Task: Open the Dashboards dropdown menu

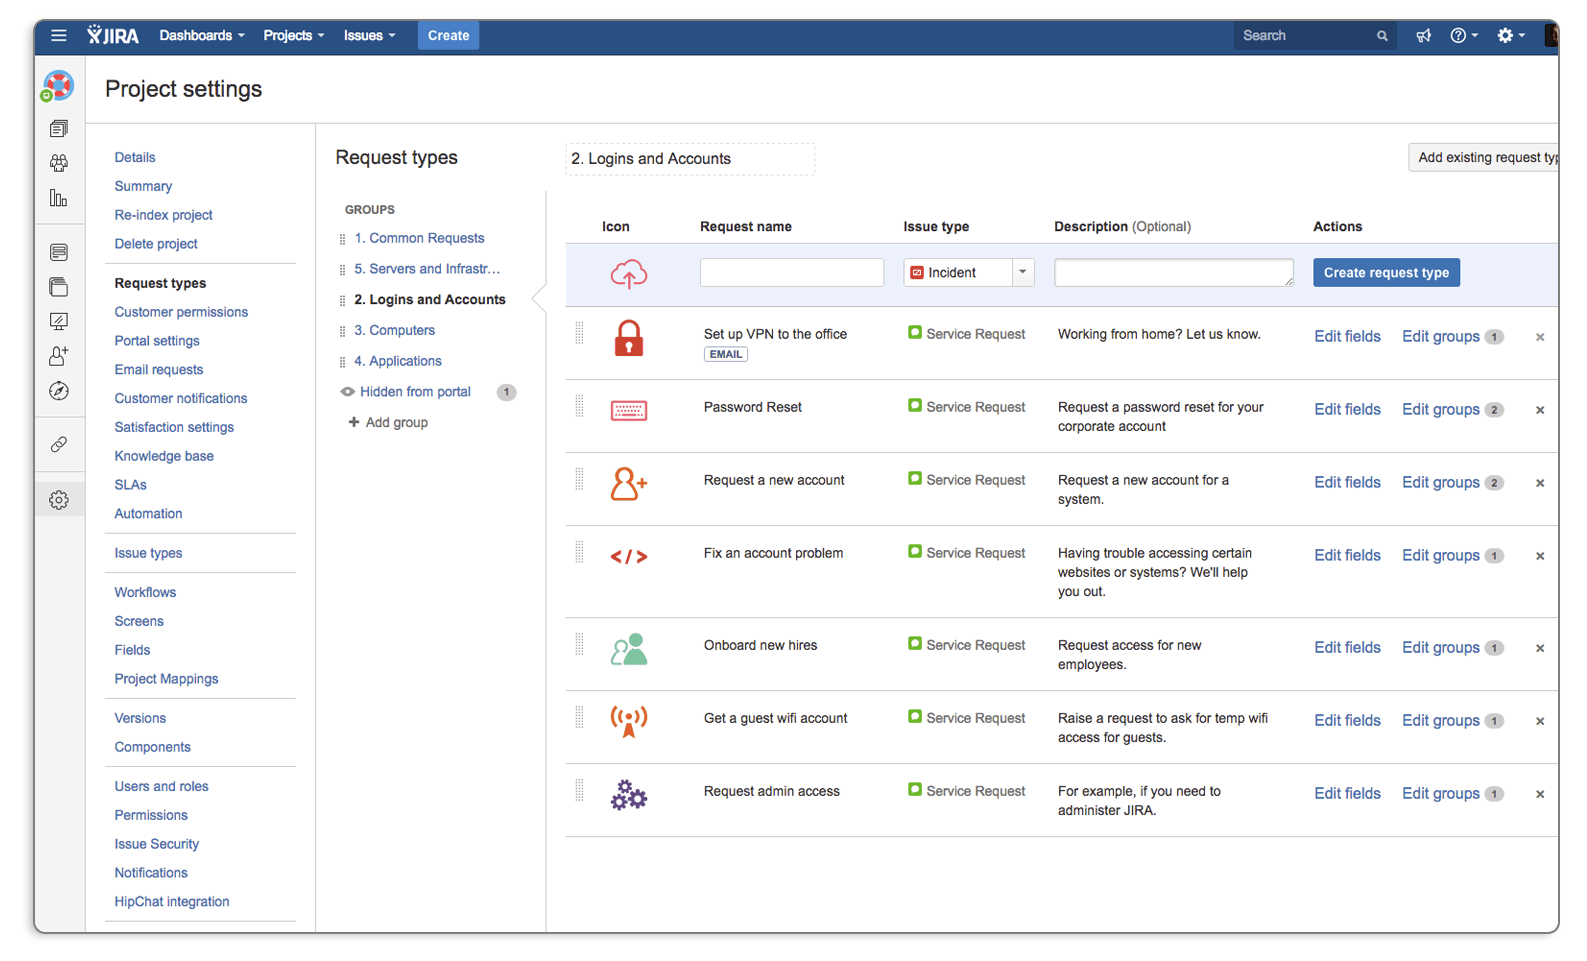Action: 202,36
